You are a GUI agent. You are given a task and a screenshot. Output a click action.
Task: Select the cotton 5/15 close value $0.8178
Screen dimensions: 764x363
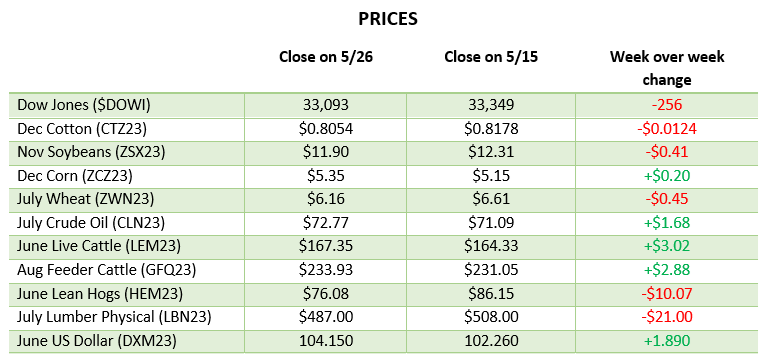click(x=491, y=129)
